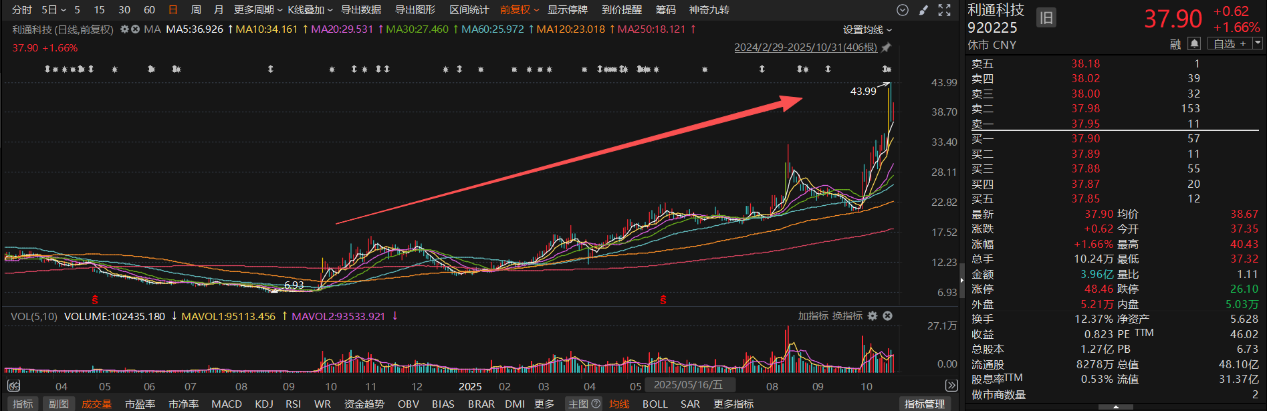Remove the MA indicator with the X icon

point(137,29)
